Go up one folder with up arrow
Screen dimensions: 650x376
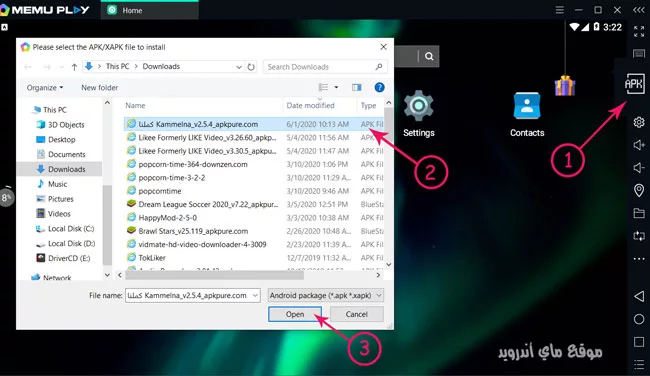point(74,67)
